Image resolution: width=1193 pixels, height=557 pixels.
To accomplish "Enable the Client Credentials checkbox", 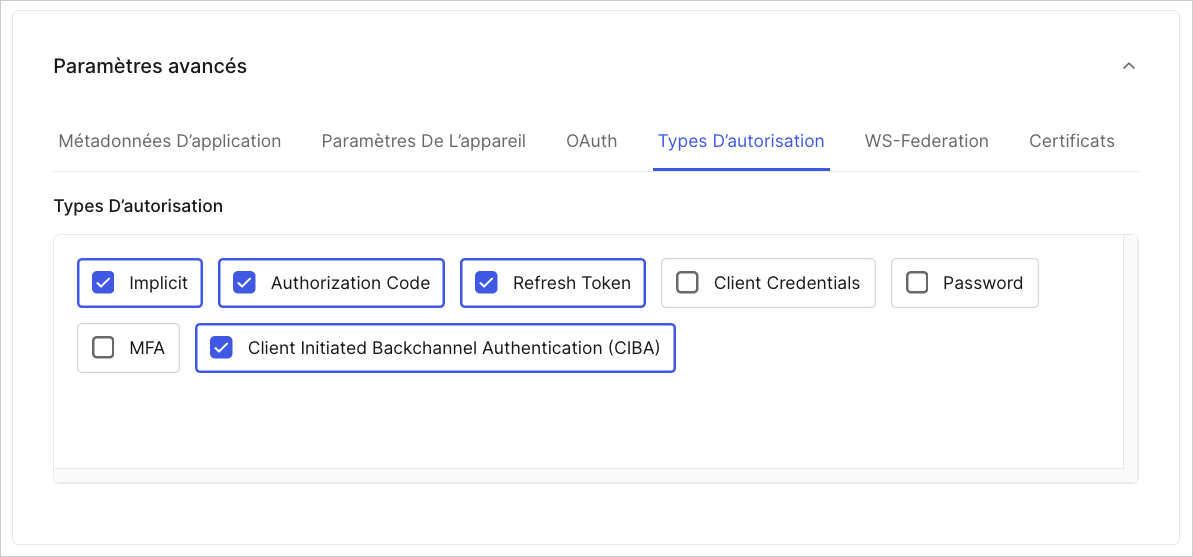I will pyautogui.click(x=687, y=283).
